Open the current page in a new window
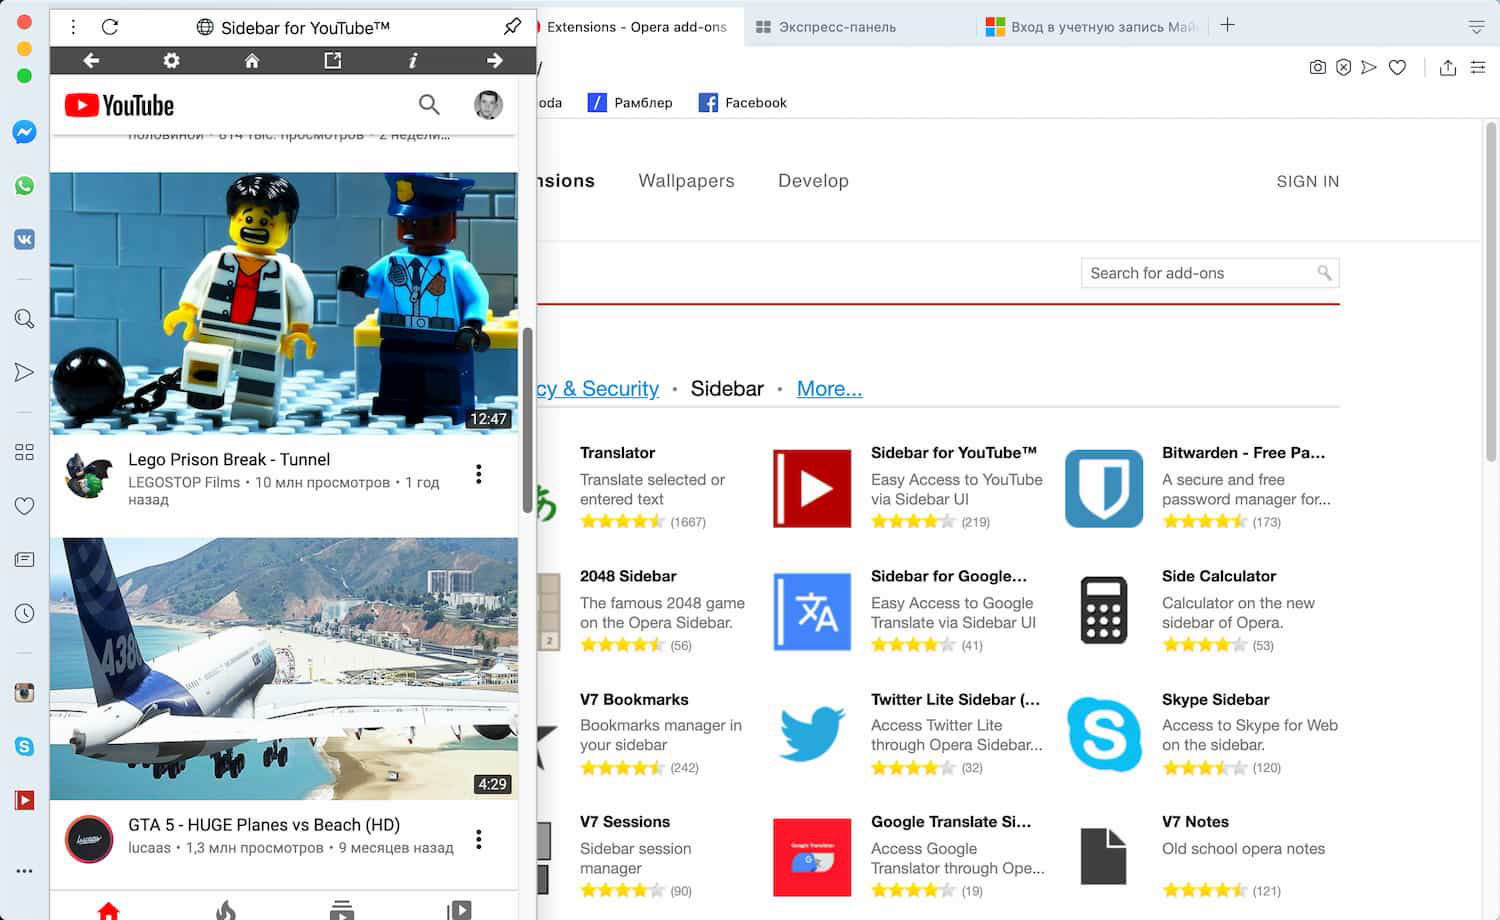 pyautogui.click(x=333, y=61)
